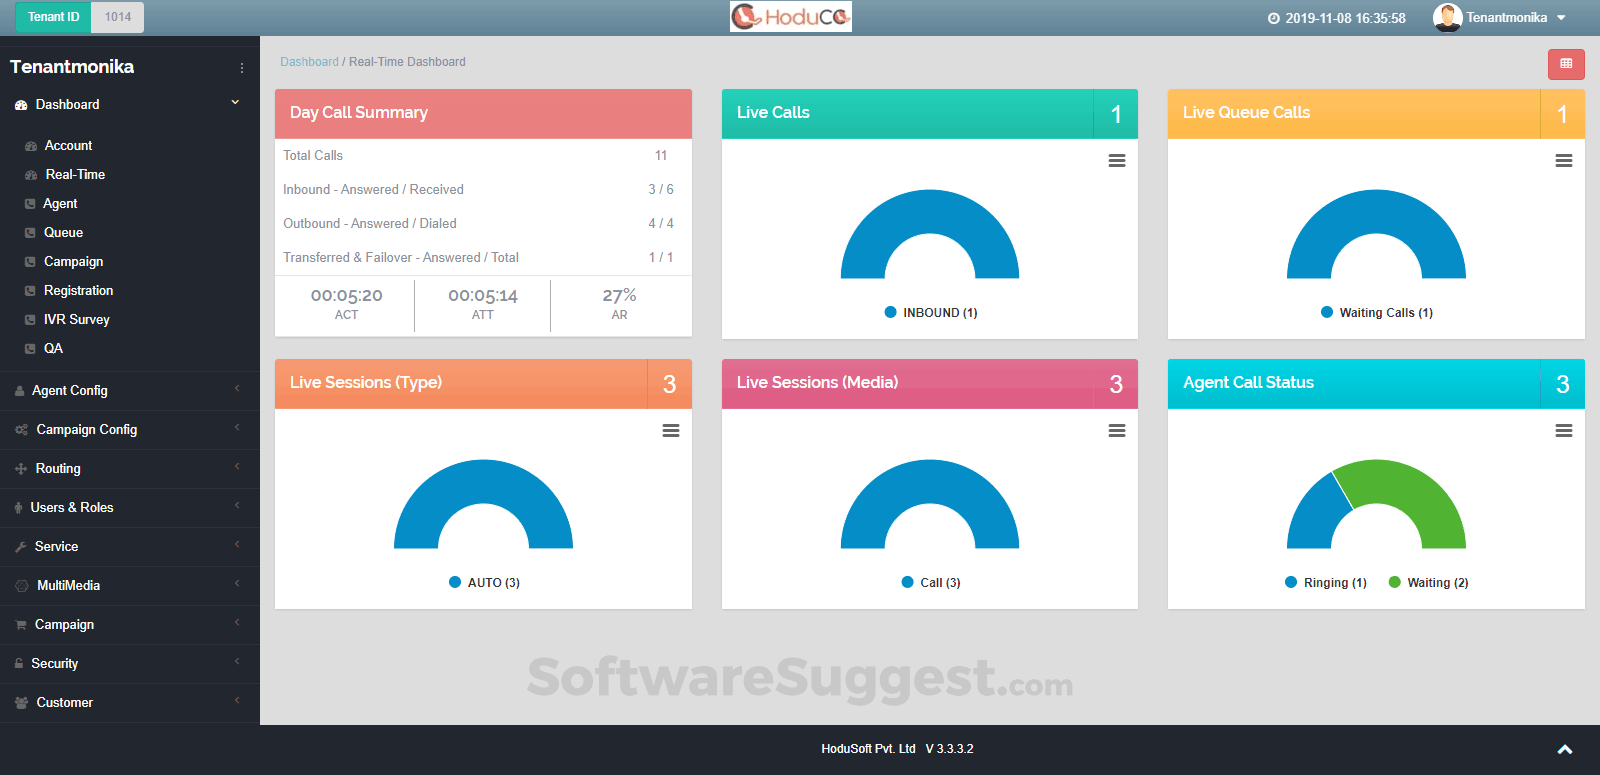The image size is (1600, 775).
Task: Click the Tenant ID button
Action: [53, 17]
